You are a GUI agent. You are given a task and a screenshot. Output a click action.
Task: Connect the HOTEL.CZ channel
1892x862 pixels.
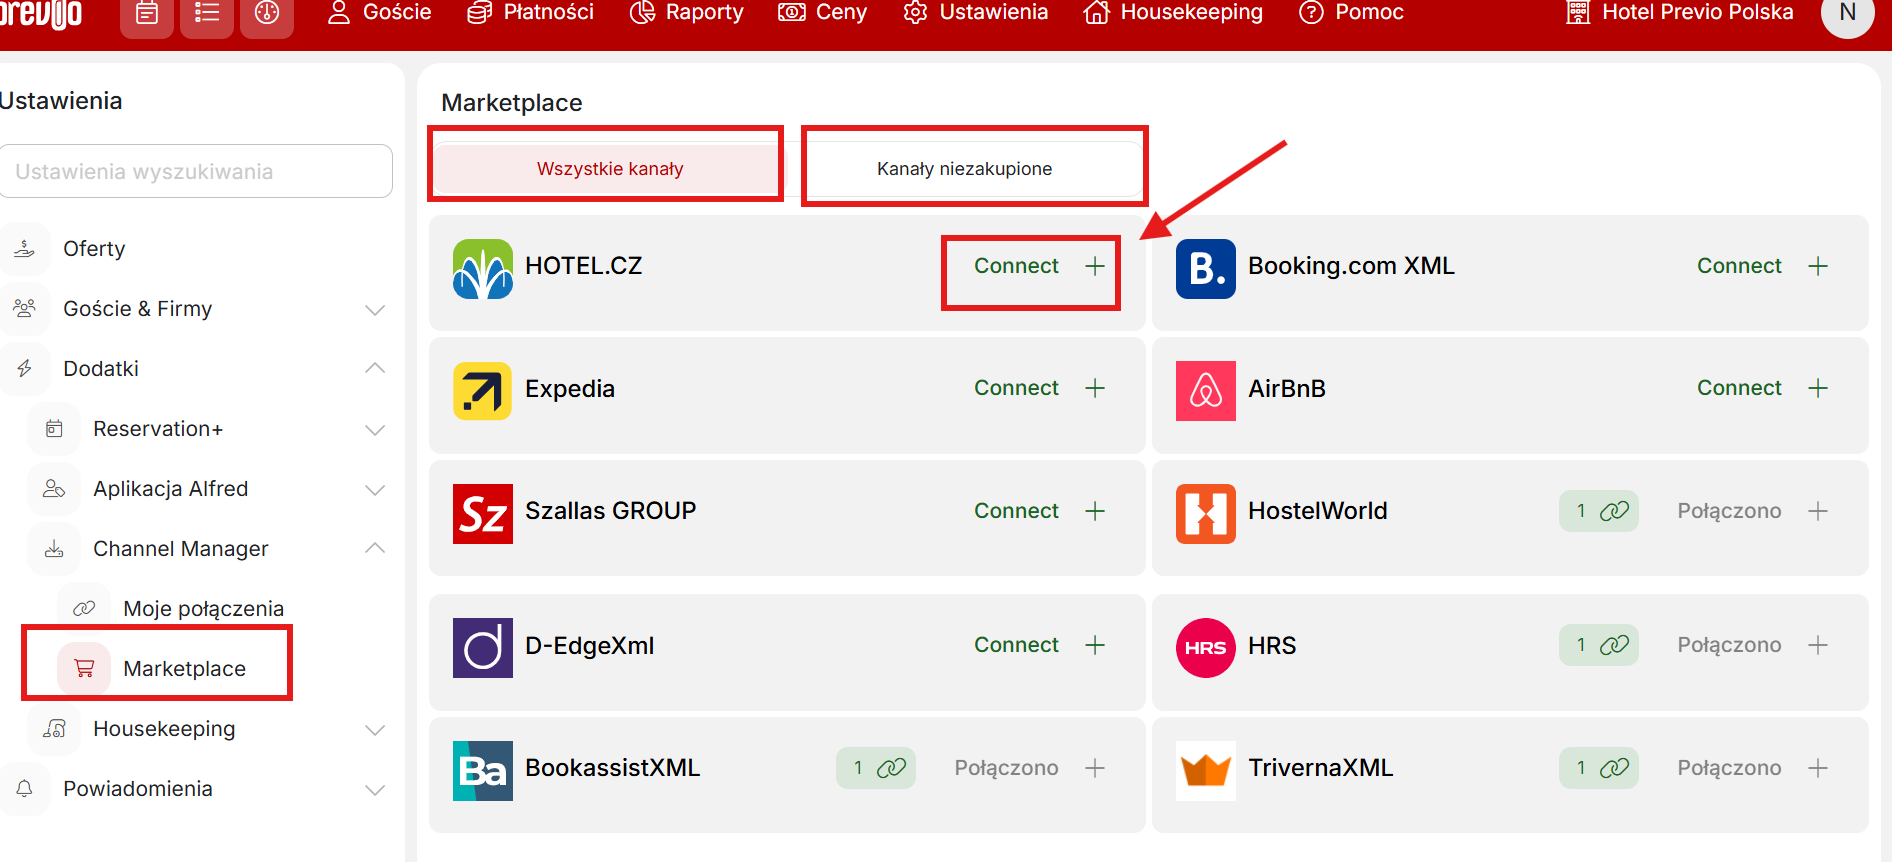[1030, 266]
